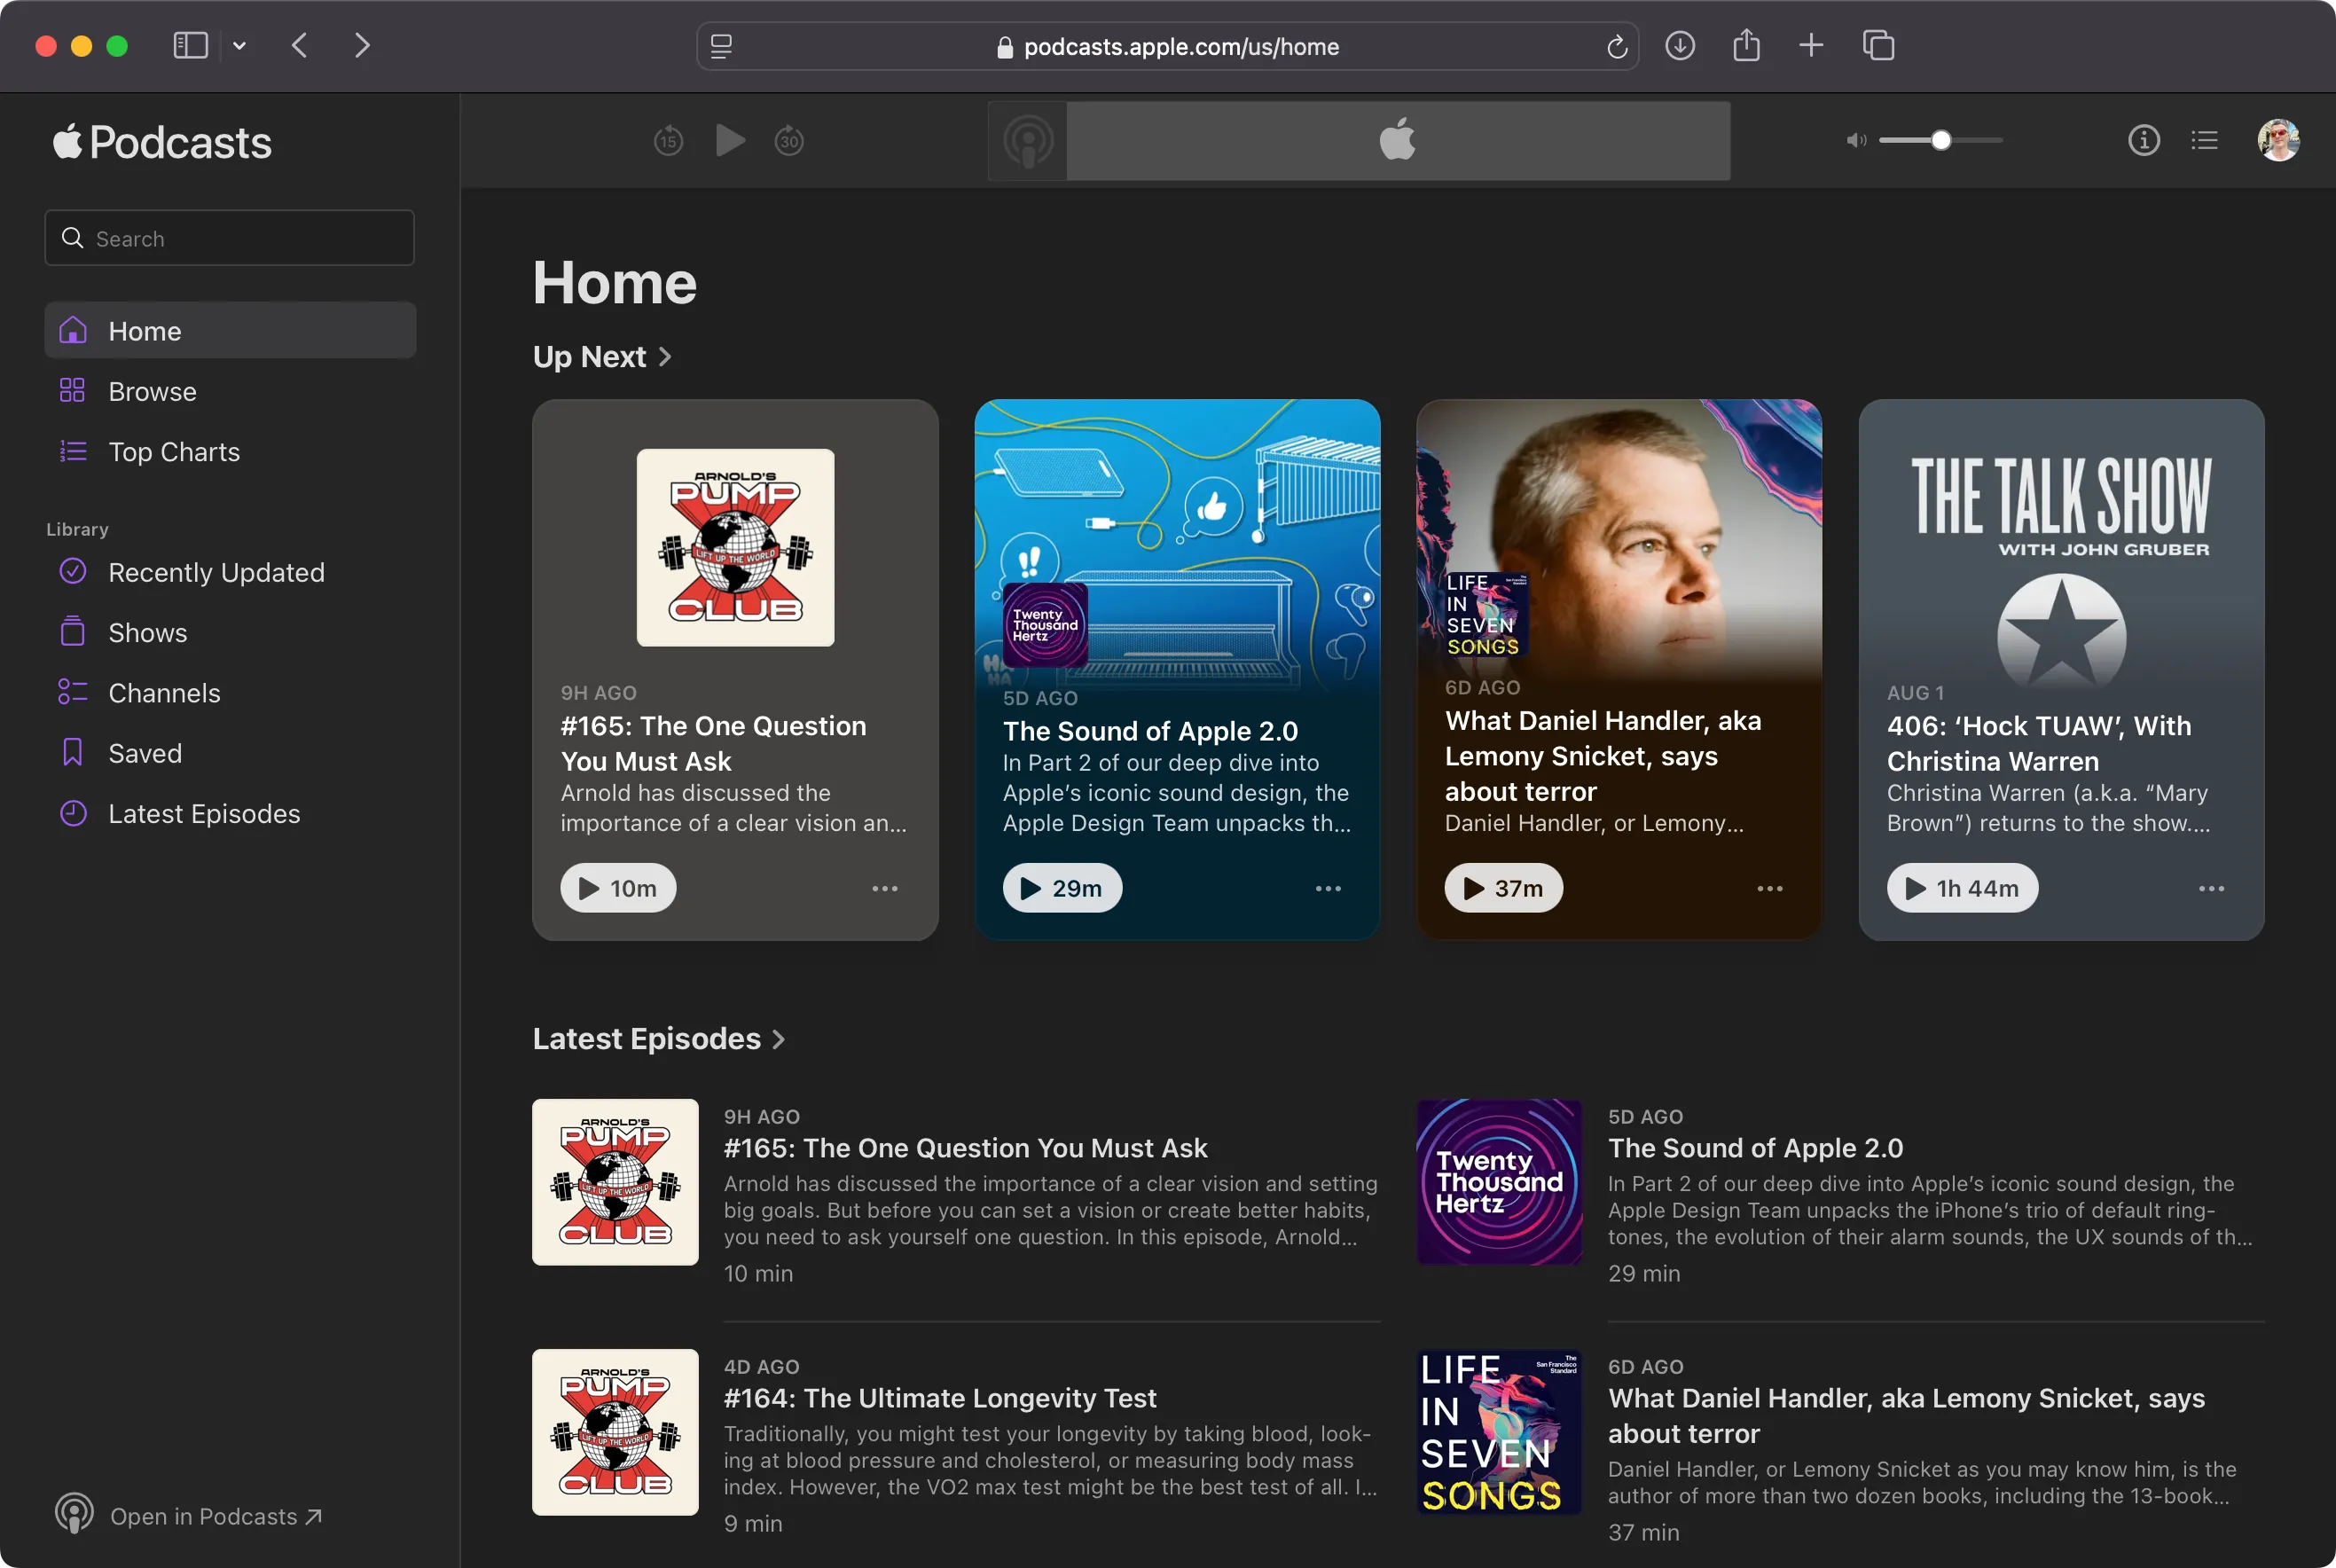The height and width of the screenshot is (1568, 2336).
Task: Open the sidebar options dropdown arrow
Action: coord(239,46)
